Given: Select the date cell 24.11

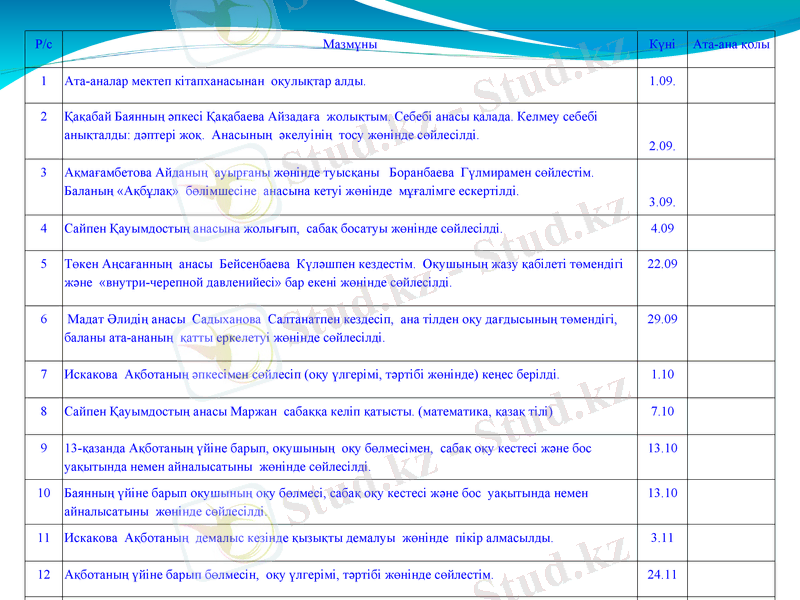Looking at the screenshot, I should point(661,575).
